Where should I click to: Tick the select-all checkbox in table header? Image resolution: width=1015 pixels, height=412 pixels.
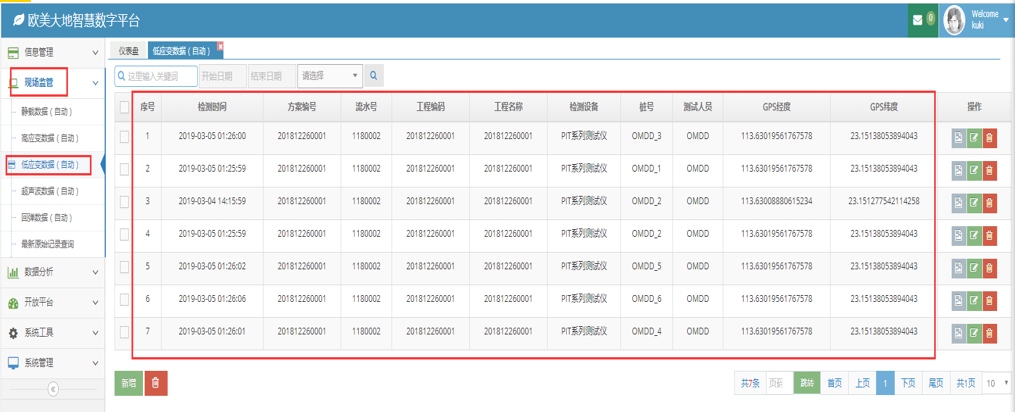124,107
